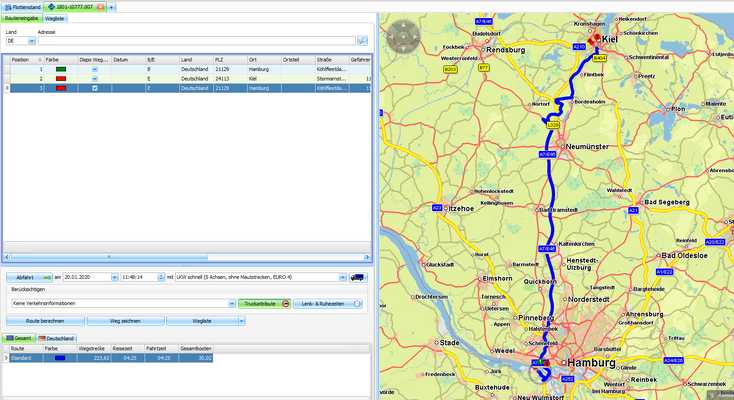Image resolution: width=734 pixels, height=400 pixels.
Task: Uncheck Dispo Weg checkbox in row 1
Action: 95,69
